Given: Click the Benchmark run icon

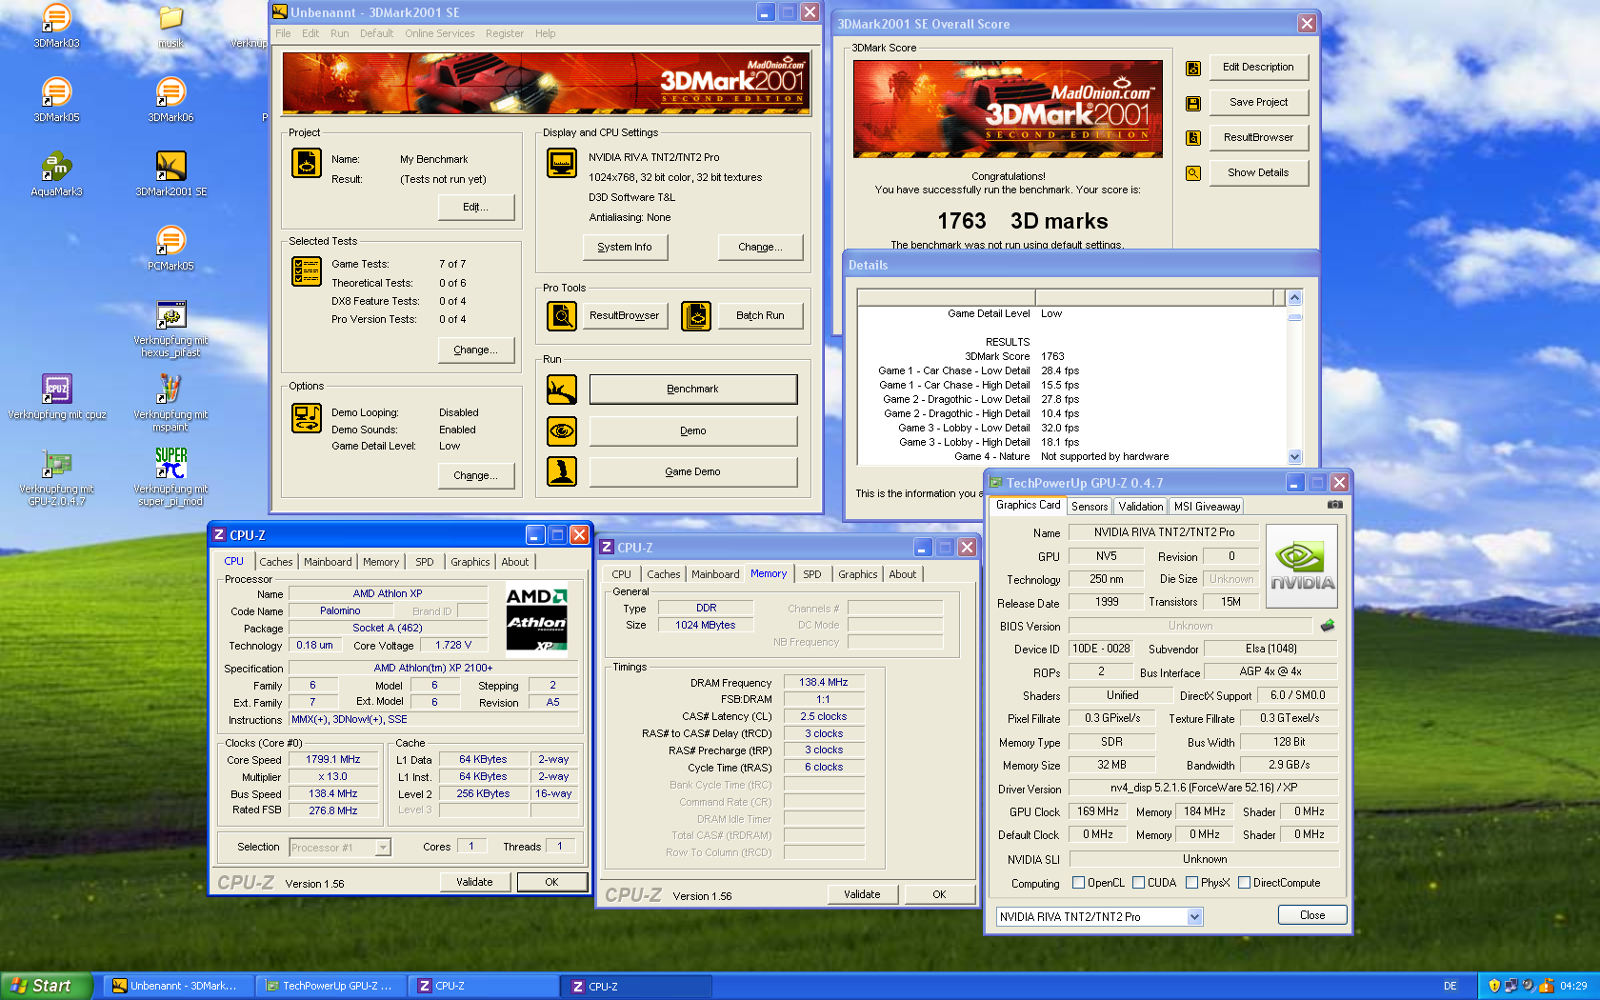Looking at the screenshot, I should 562,389.
